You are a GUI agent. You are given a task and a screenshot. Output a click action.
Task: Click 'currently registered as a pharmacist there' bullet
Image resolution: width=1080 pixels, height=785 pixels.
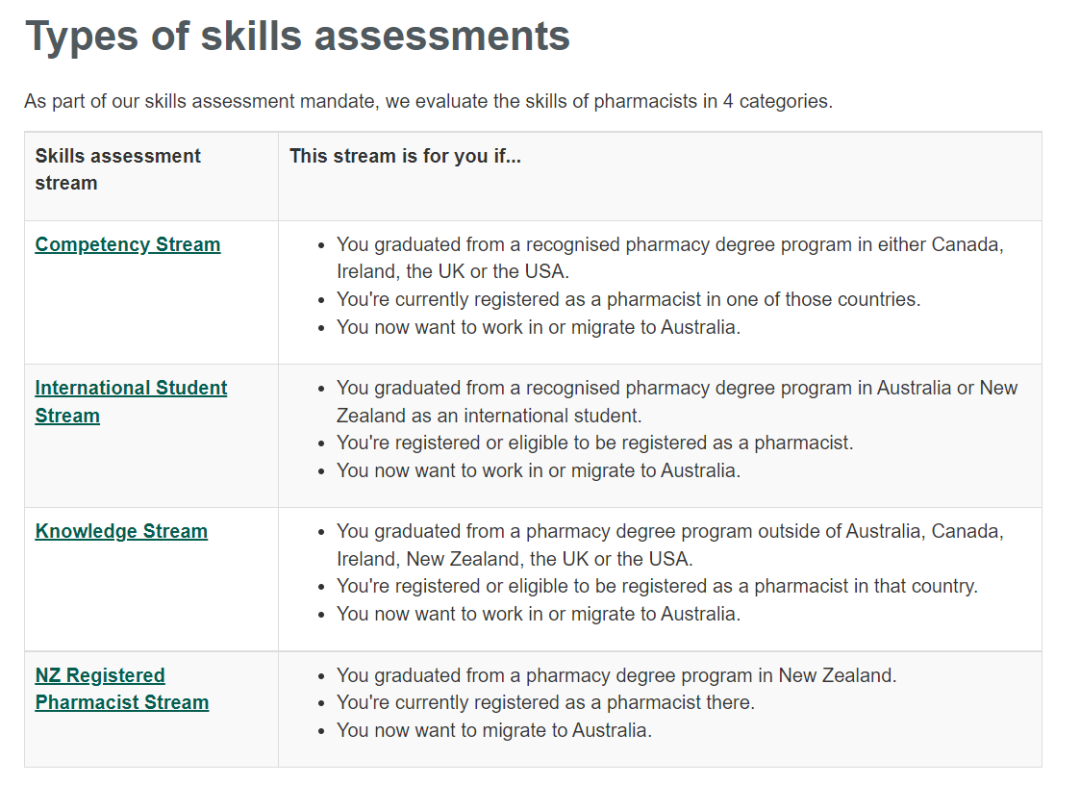[x=545, y=702]
